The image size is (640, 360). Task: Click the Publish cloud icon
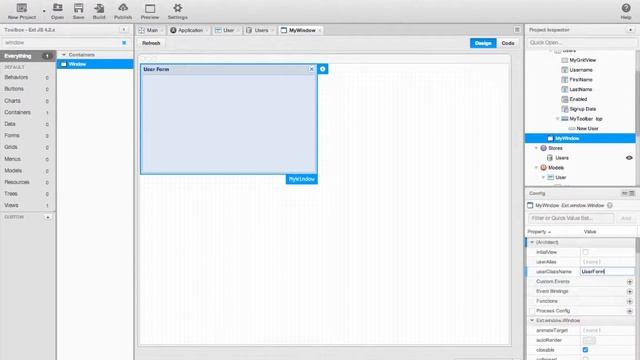(x=123, y=8)
